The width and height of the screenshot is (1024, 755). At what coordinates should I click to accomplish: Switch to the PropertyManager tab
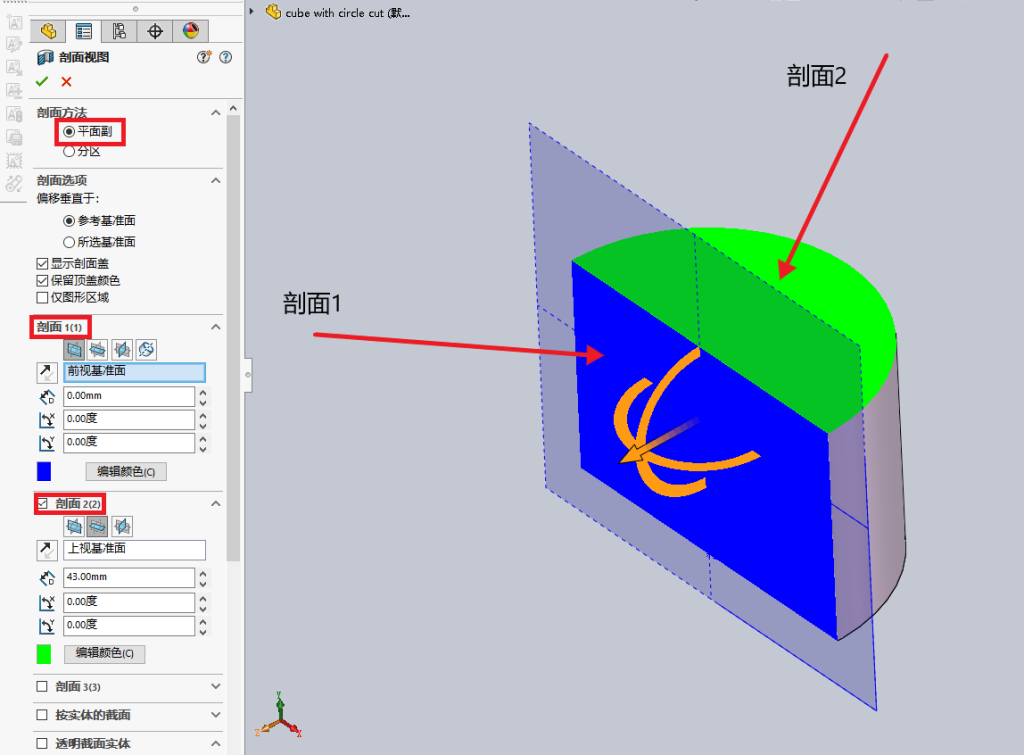(84, 31)
